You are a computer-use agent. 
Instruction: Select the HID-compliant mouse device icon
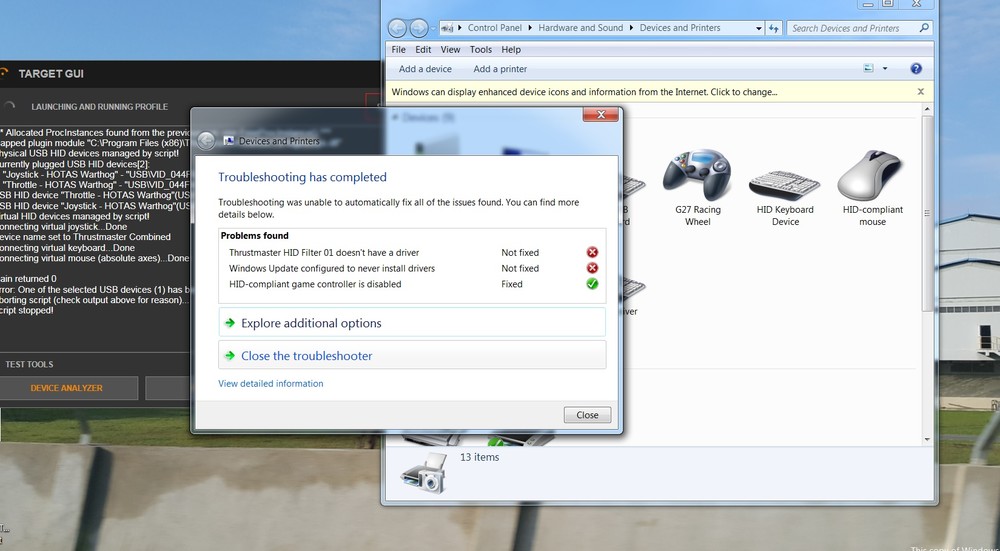coord(872,175)
